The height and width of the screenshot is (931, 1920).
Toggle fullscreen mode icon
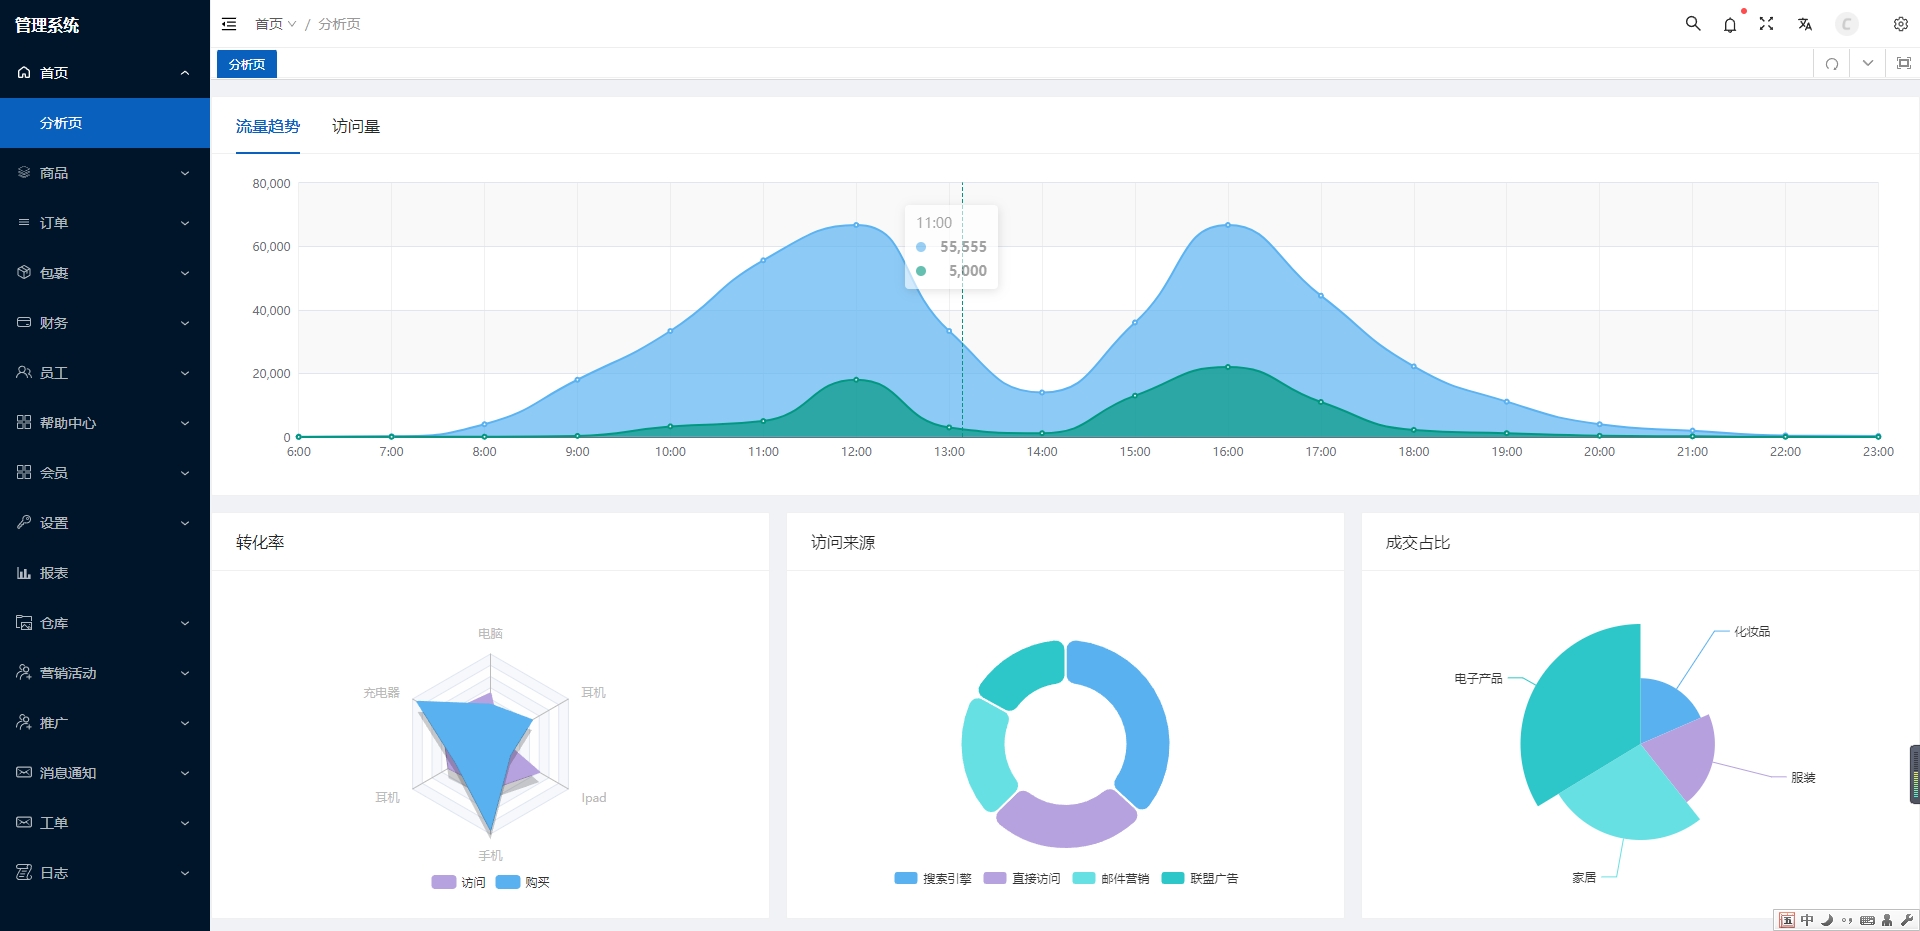[1767, 23]
